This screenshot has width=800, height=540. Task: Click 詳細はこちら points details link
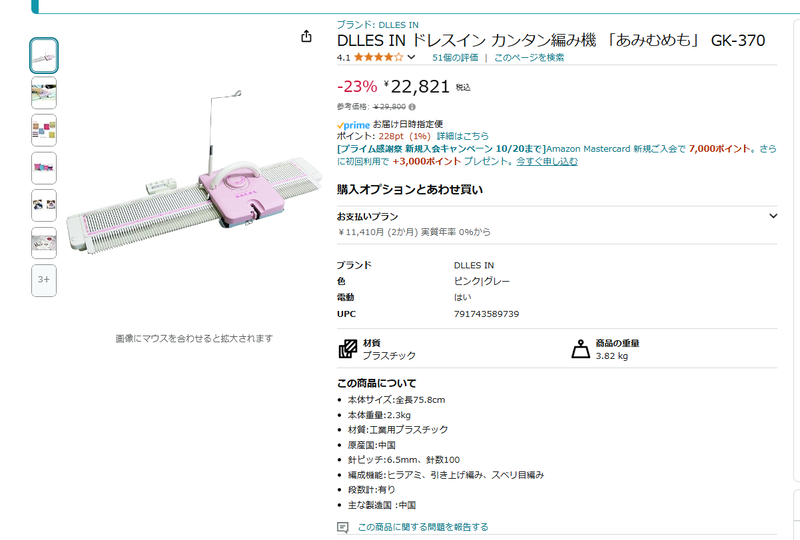coord(462,136)
